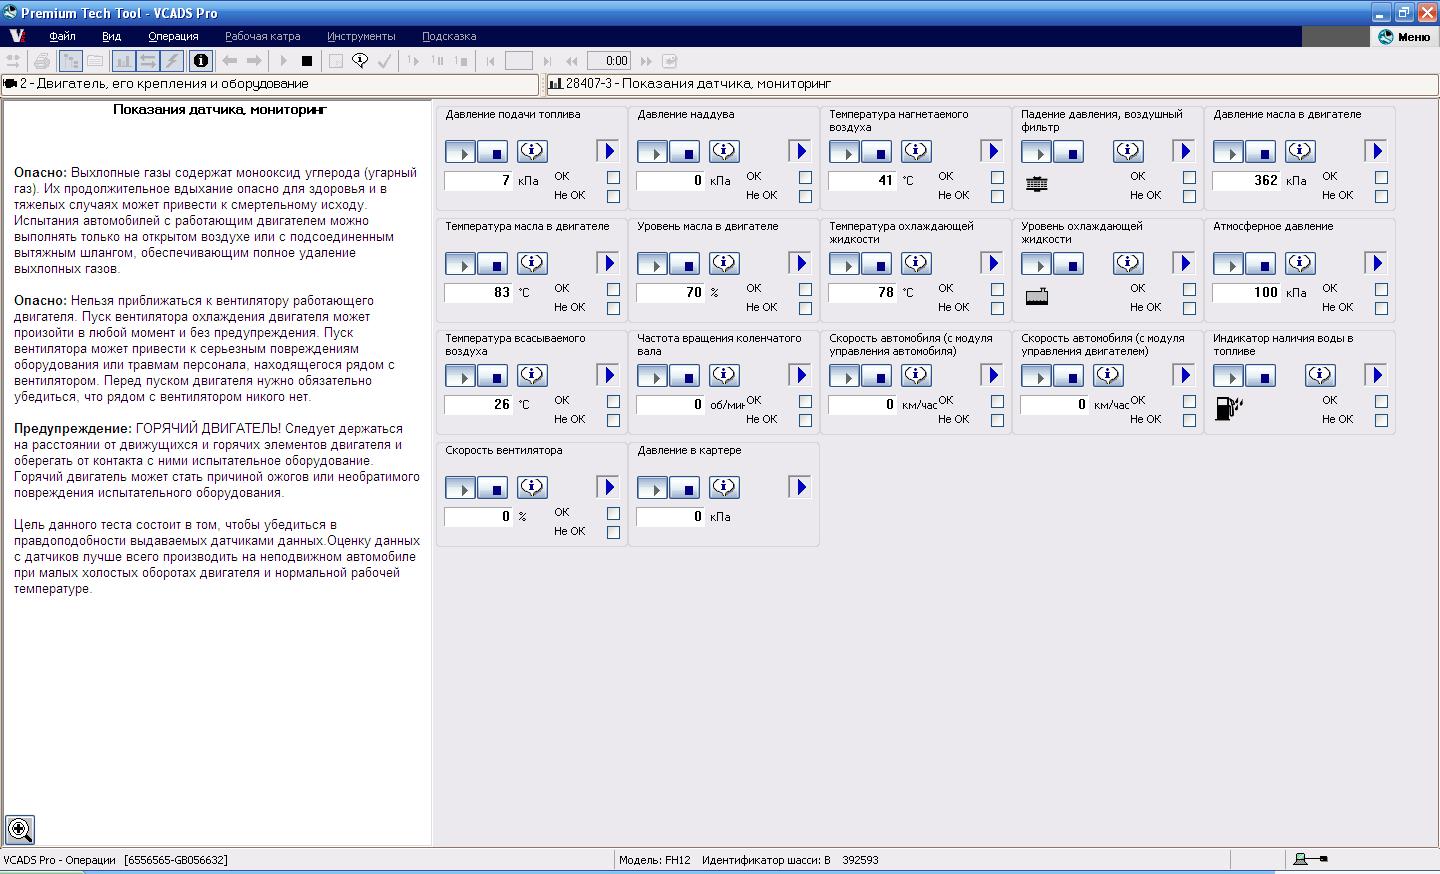1440x874 pixels.
Task: Click the lightning bolt toolbar icon
Action: 172,61
